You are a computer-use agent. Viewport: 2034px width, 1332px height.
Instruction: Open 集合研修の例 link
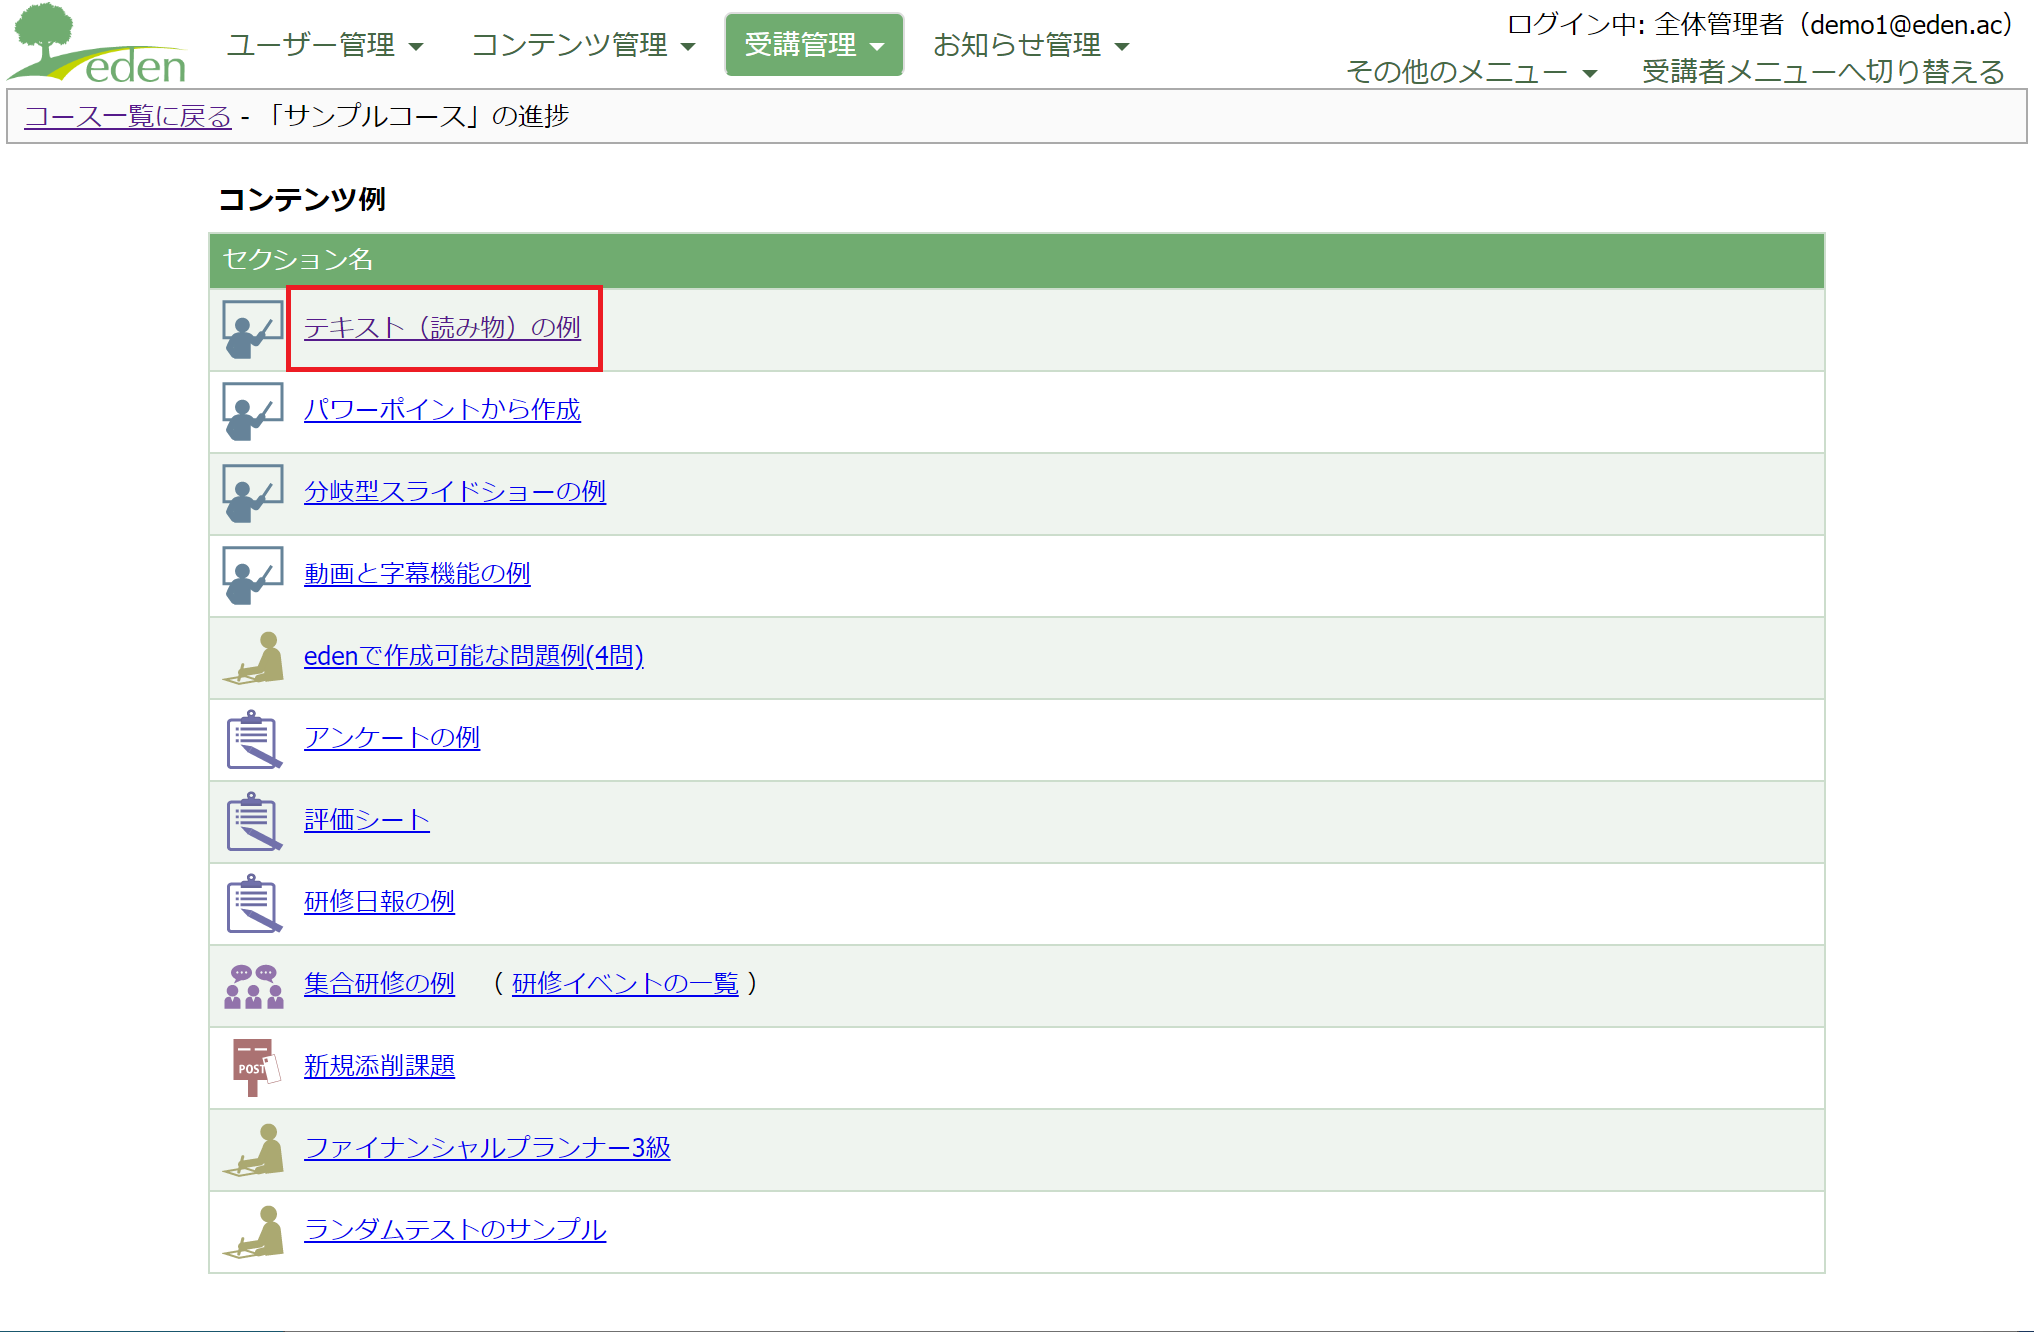(379, 984)
